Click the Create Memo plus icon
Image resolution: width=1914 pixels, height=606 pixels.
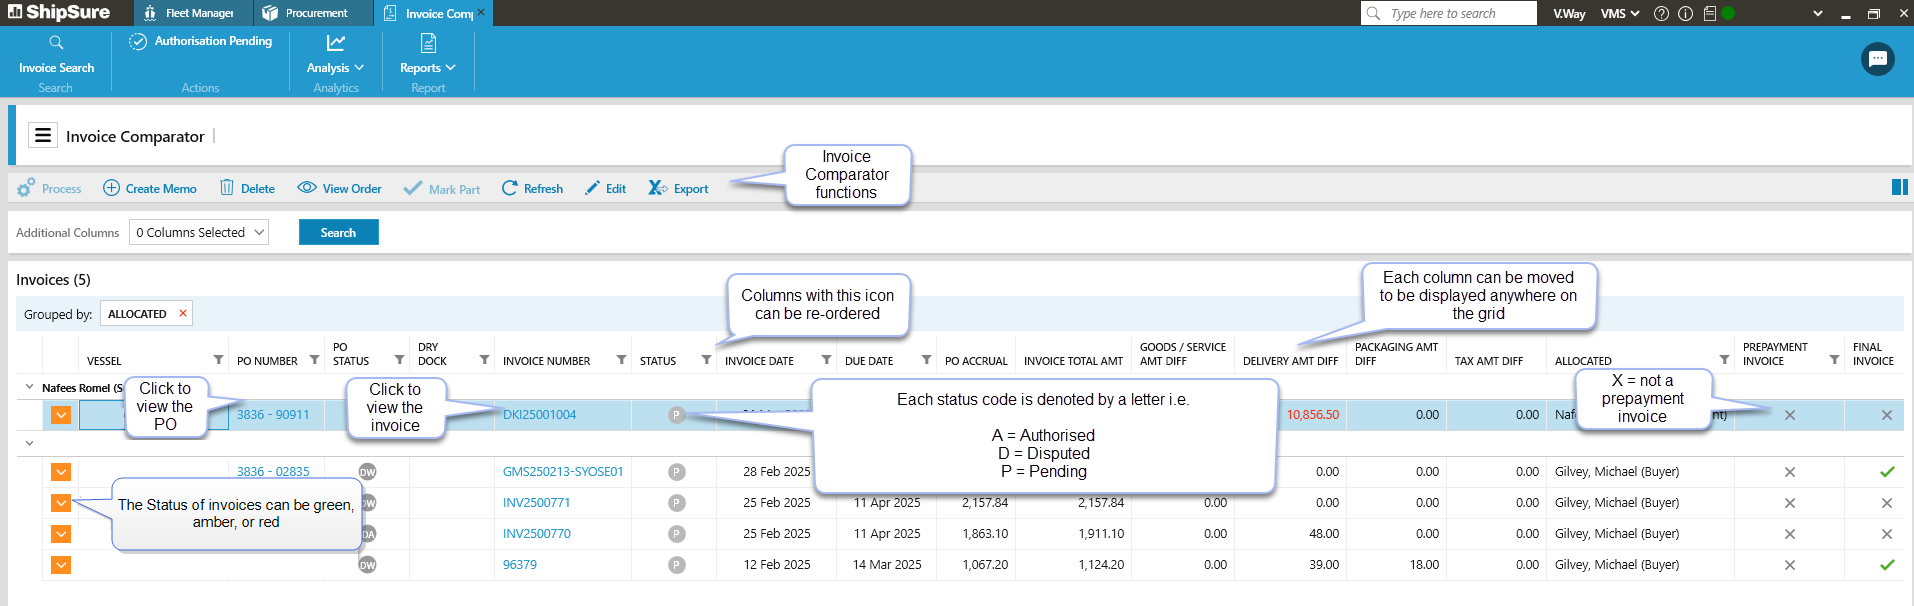111,188
